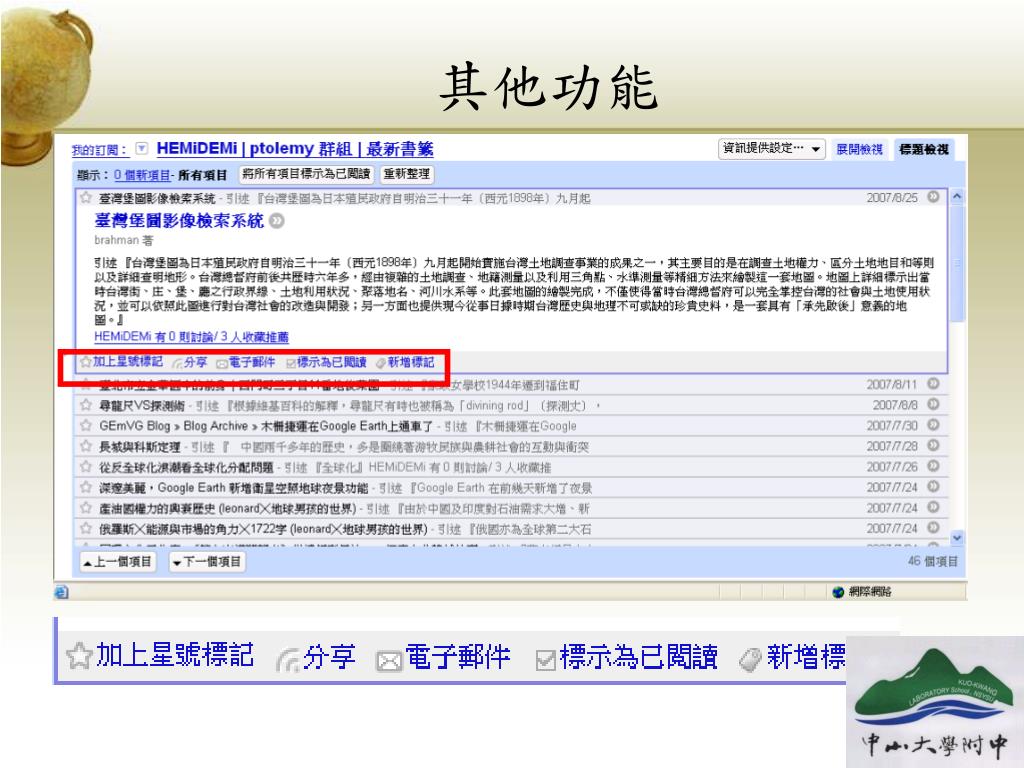Open original article arrow beside 2007/8/8
Image resolution: width=1024 pixels, height=768 pixels.
pyautogui.click(x=934, y=404)
